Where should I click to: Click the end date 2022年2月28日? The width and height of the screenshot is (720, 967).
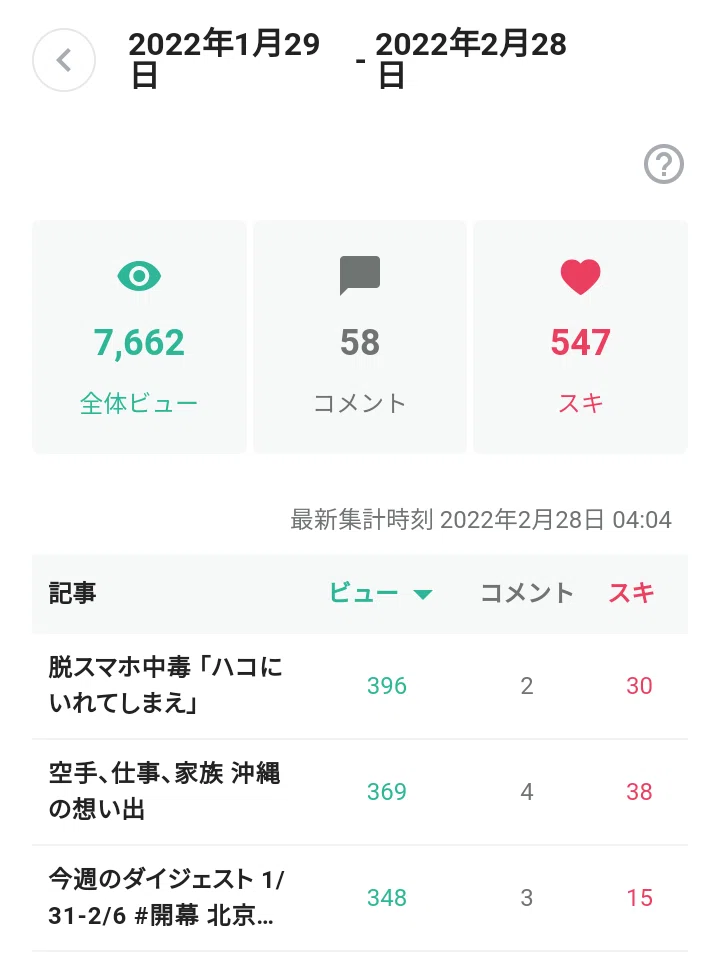pos(471,60)
